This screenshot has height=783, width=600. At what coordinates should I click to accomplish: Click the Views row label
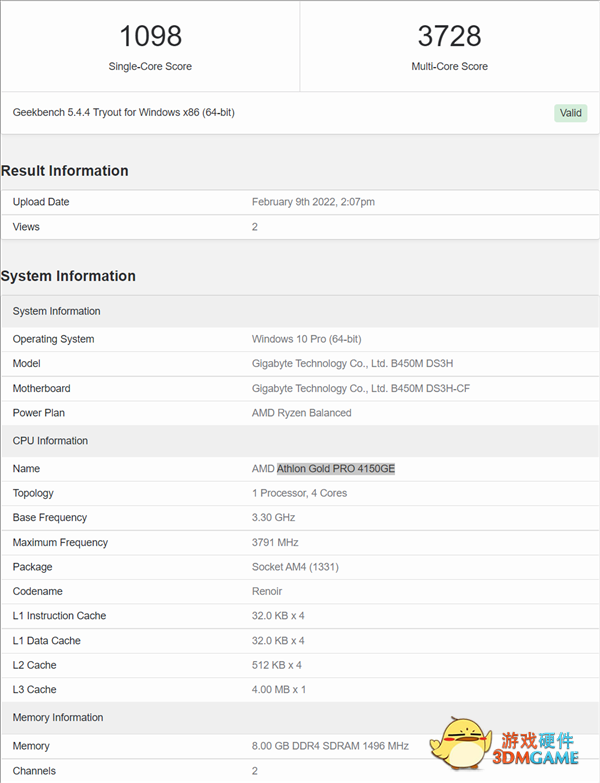click(26, 227)
